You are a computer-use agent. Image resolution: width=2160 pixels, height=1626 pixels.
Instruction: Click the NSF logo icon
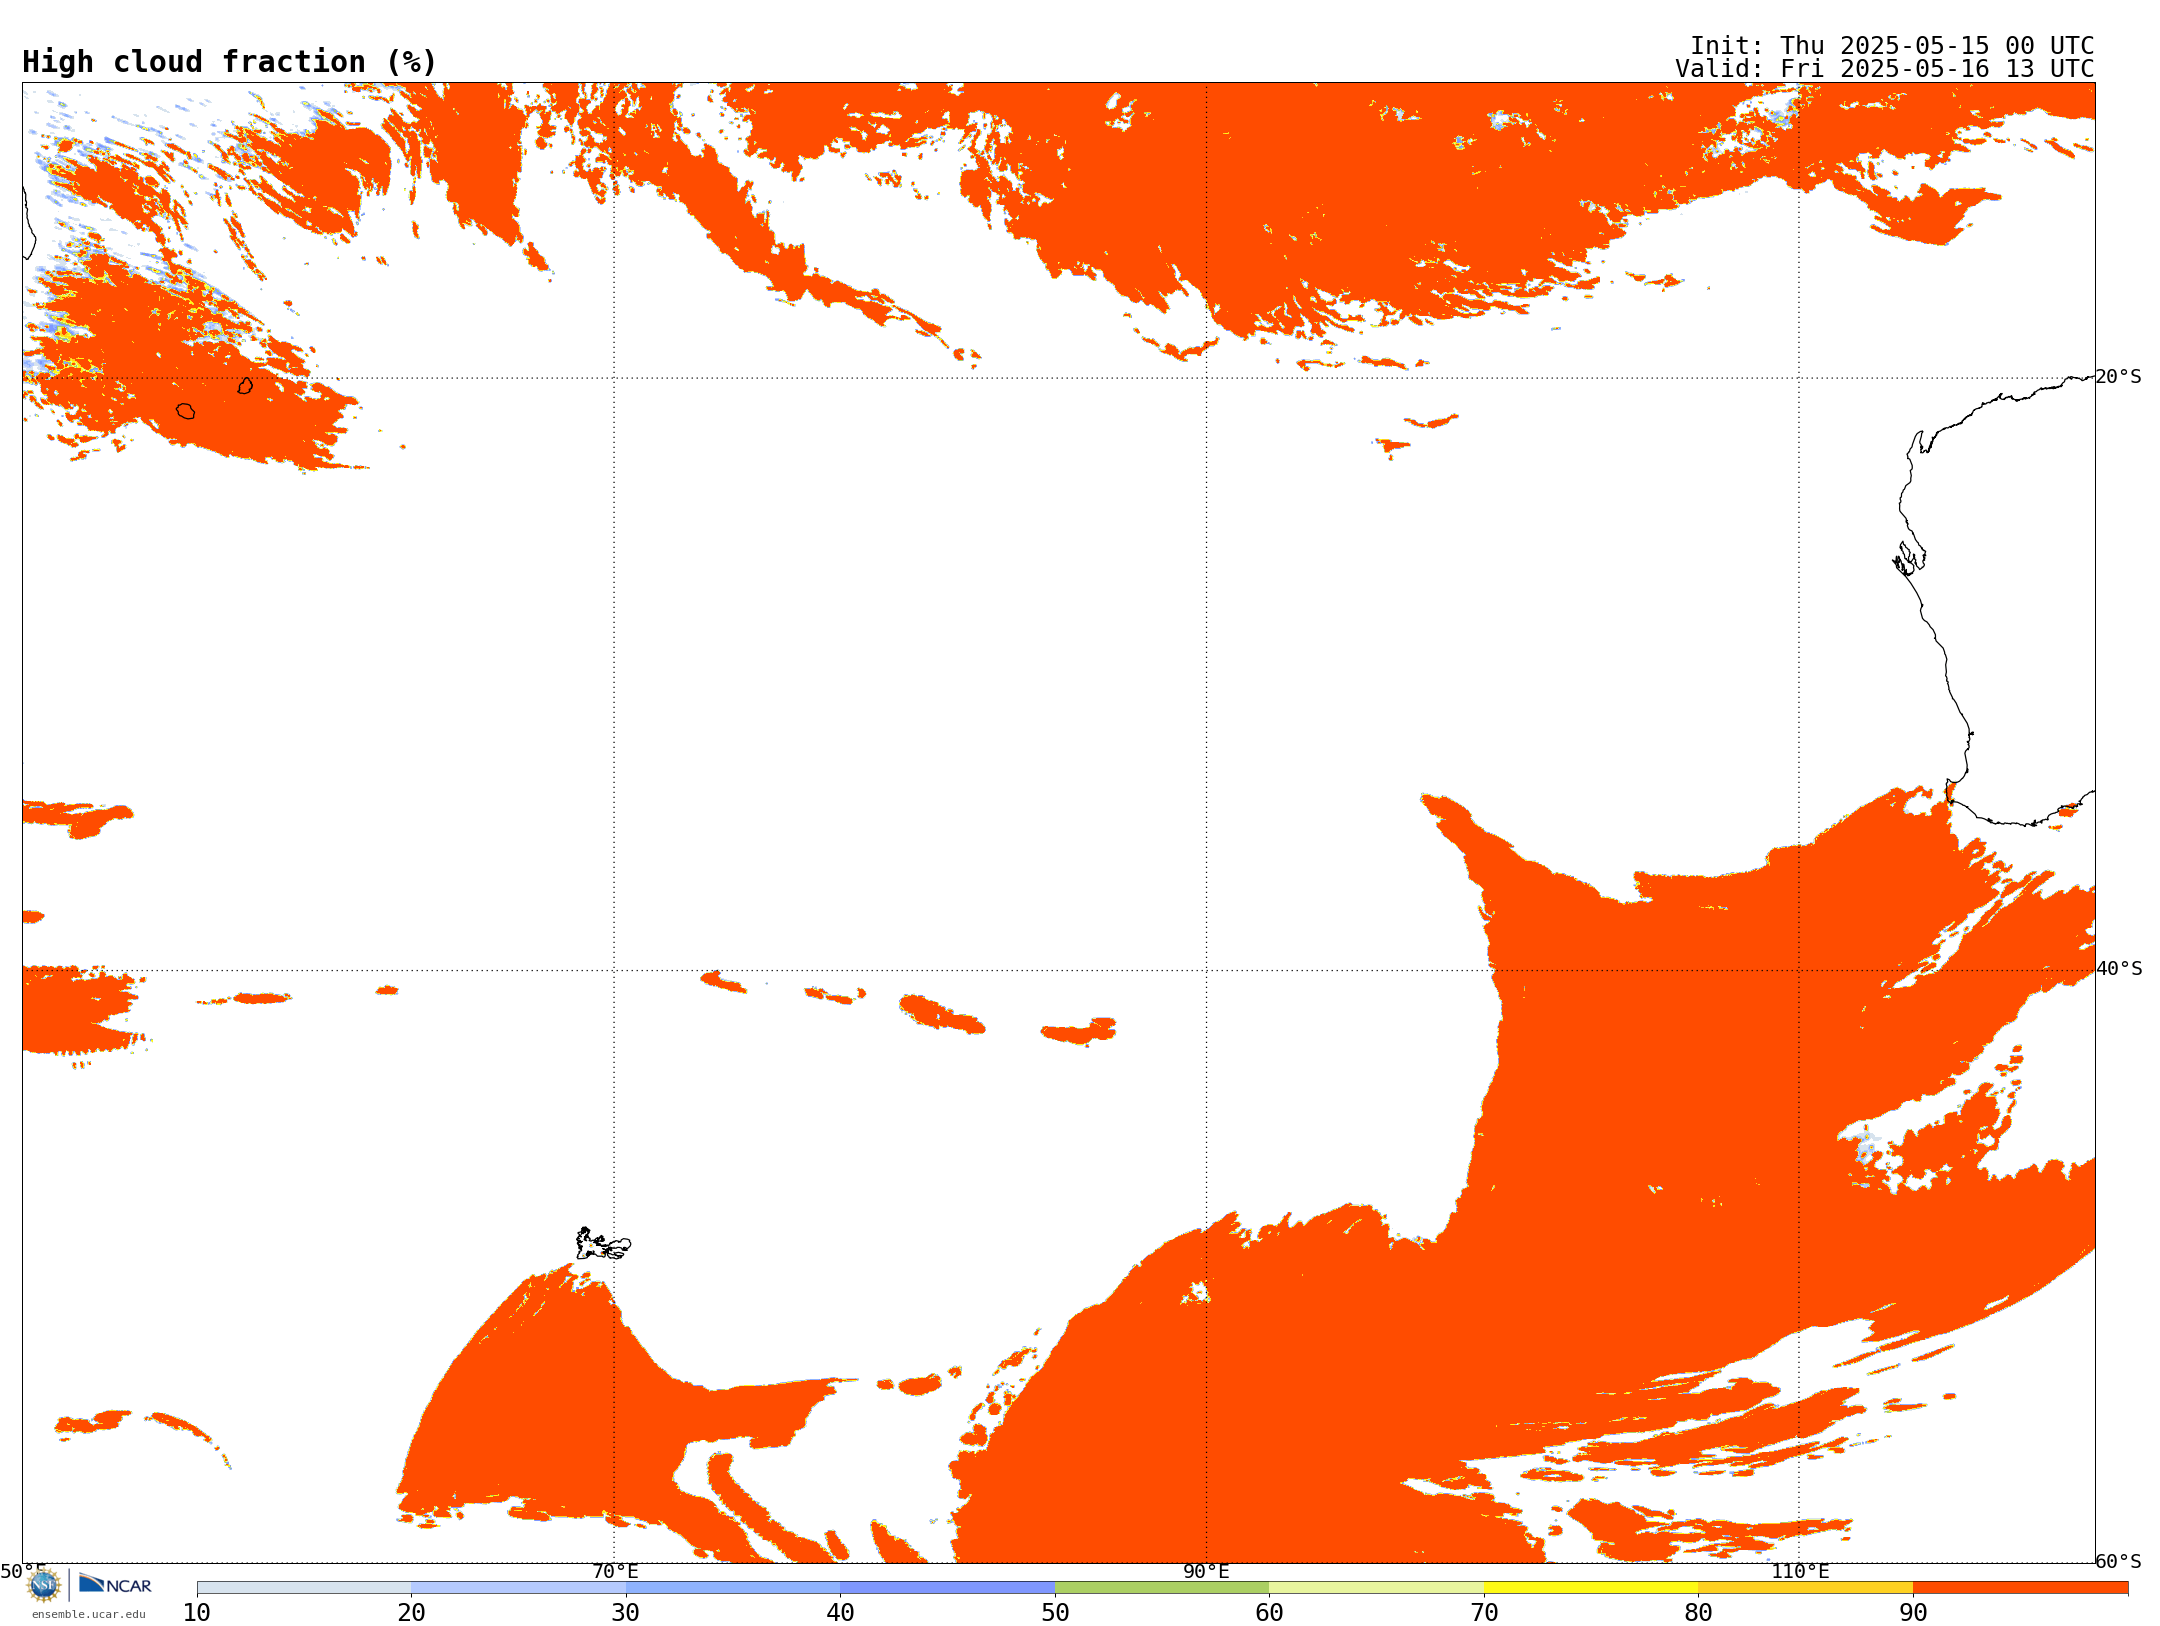click(44, 1585)
